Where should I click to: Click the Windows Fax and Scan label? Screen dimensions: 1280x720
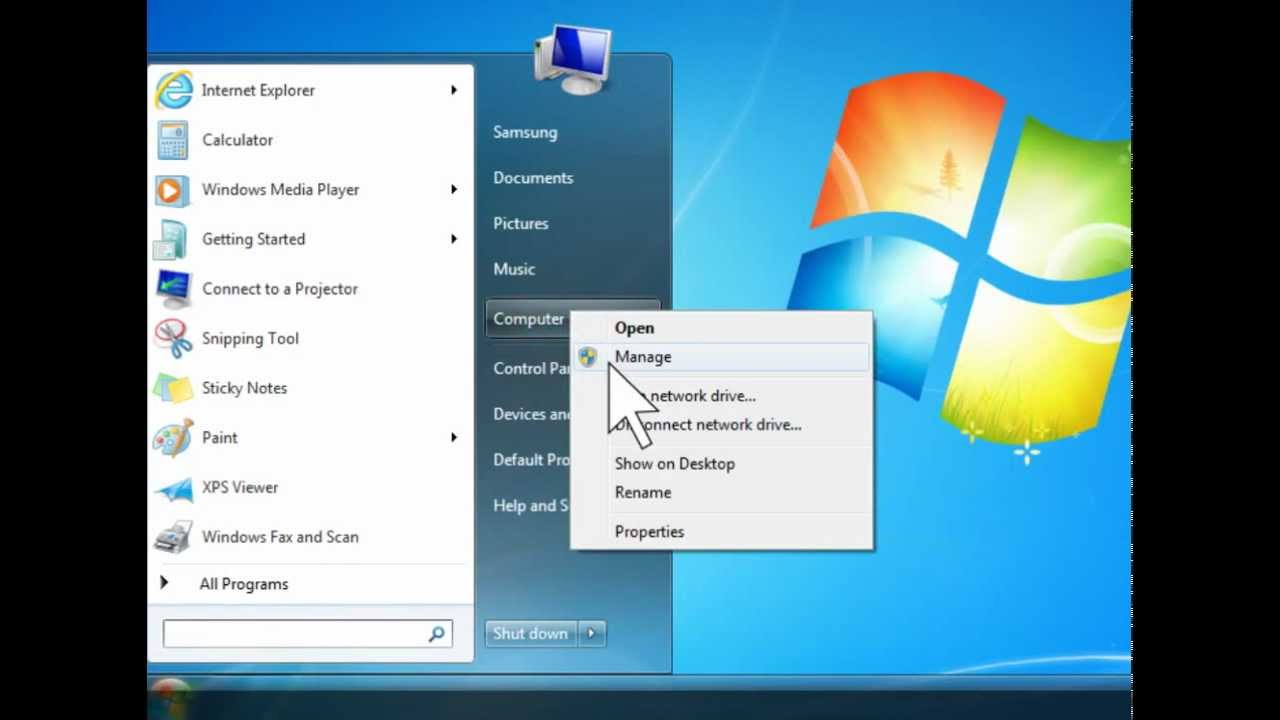tap(280, 537)
